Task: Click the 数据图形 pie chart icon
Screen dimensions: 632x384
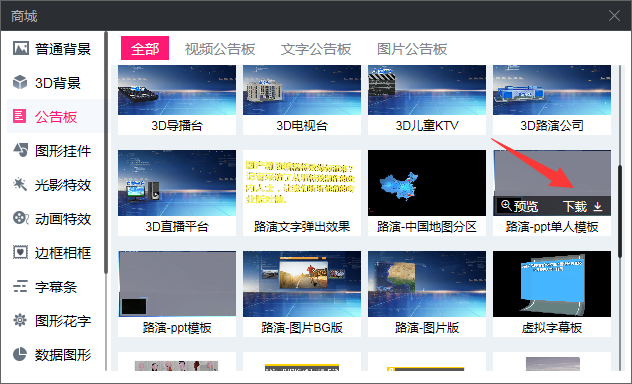Action: 20,354
